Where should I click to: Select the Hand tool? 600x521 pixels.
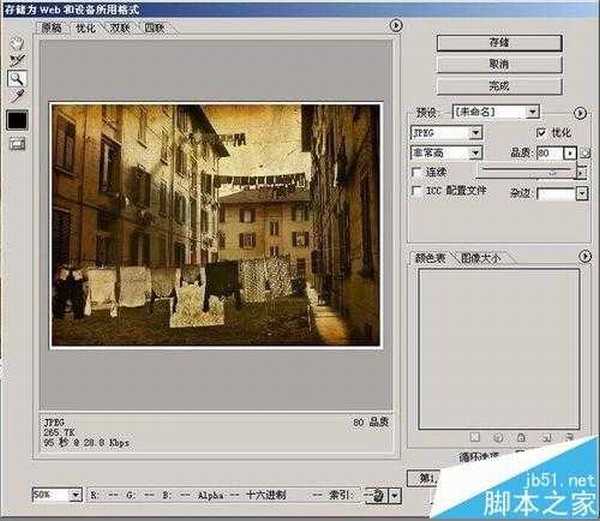pos(17,44)
